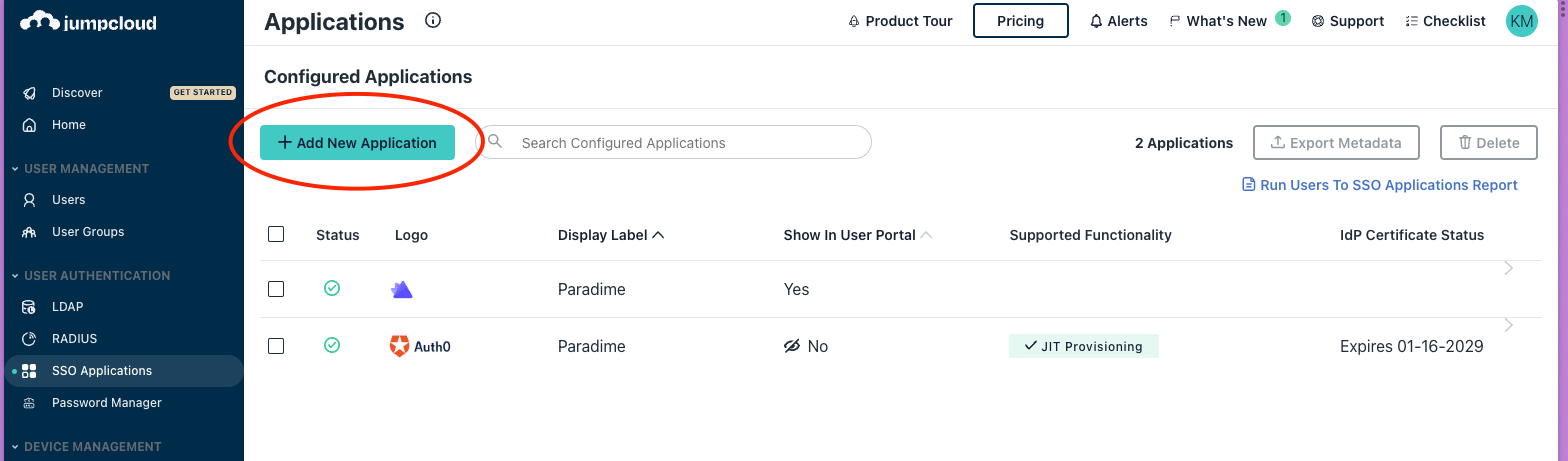Open the Applications info icon
This screenshot has height=461, width=1568.
pyautogui.click(x=433, y=20)
